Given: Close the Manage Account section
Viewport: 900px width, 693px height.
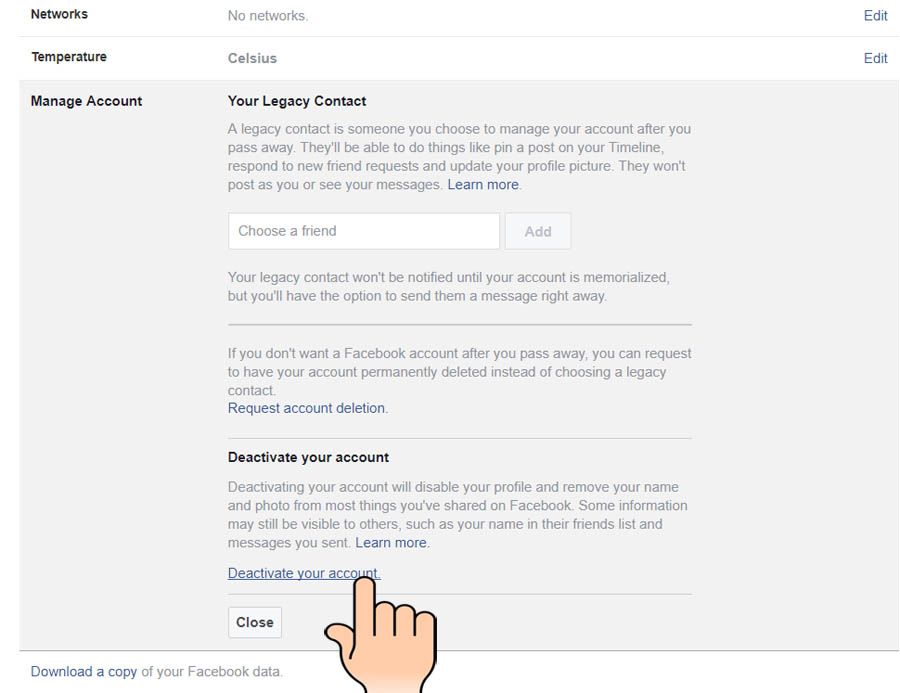Looking at the screenshot, I should [255, 622].
